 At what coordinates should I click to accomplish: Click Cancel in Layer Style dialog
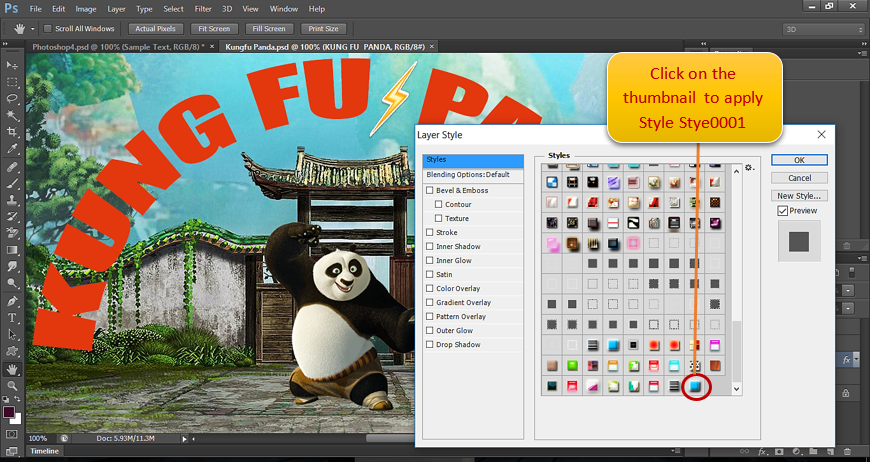[799, 178]
